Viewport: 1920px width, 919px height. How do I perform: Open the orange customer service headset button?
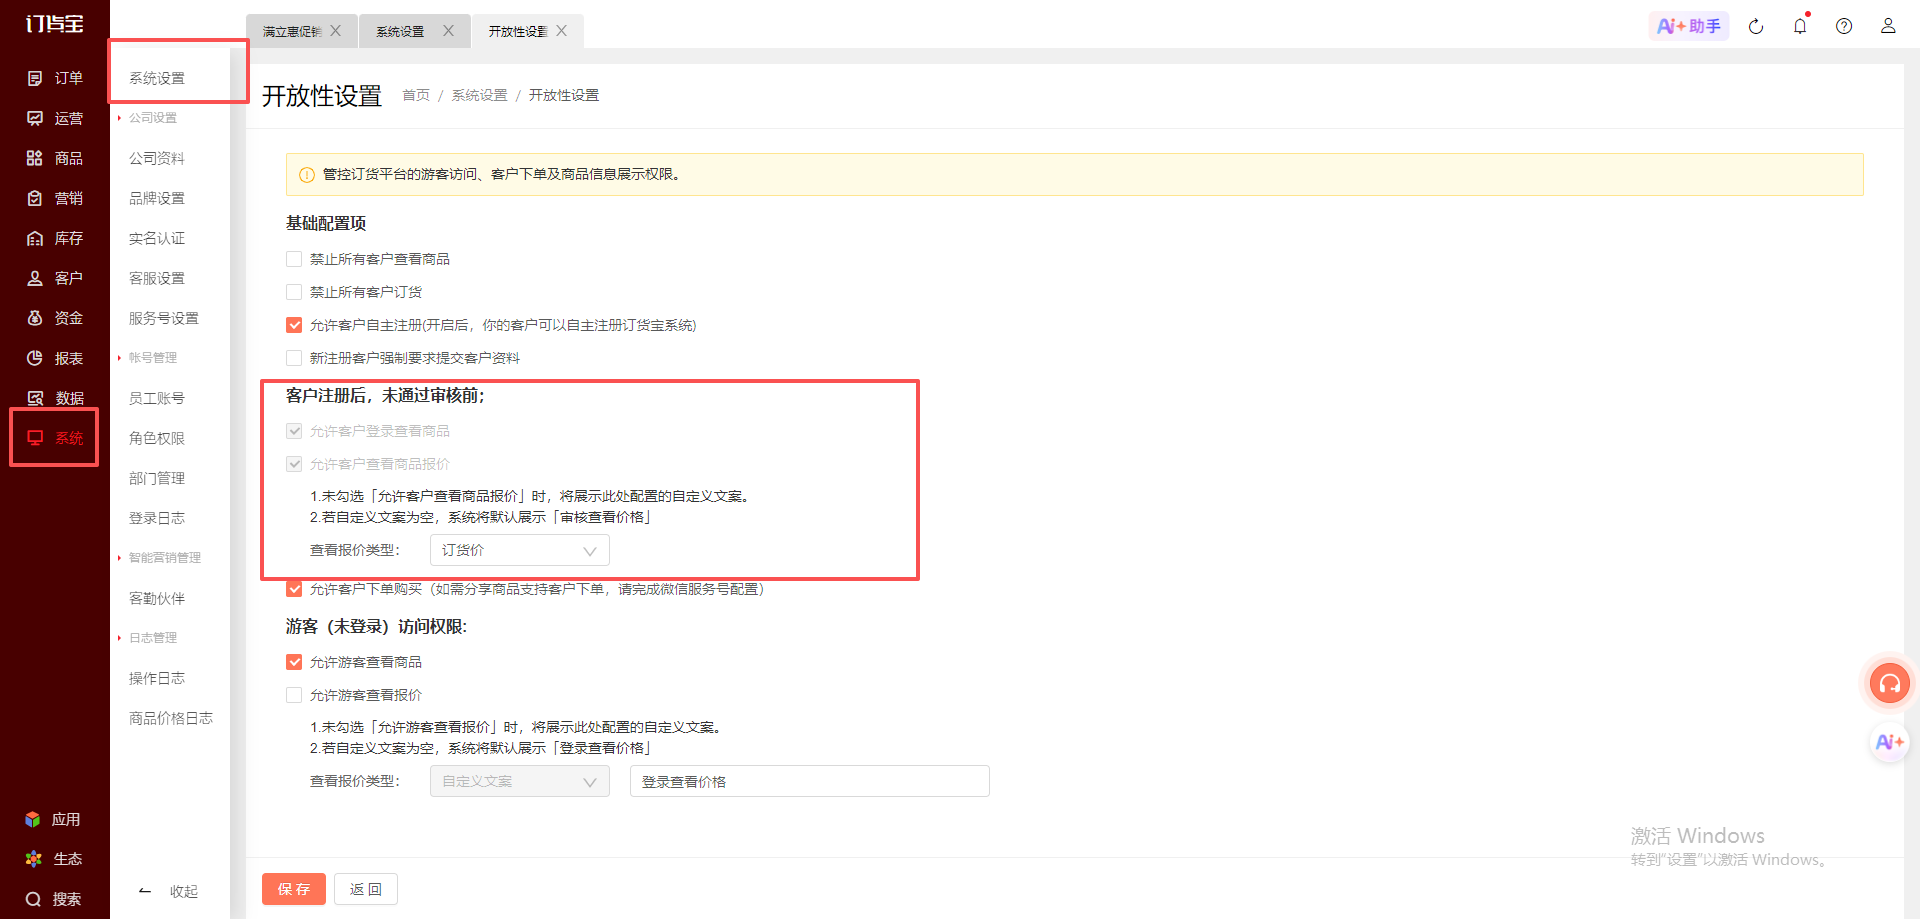(1890, 684)
